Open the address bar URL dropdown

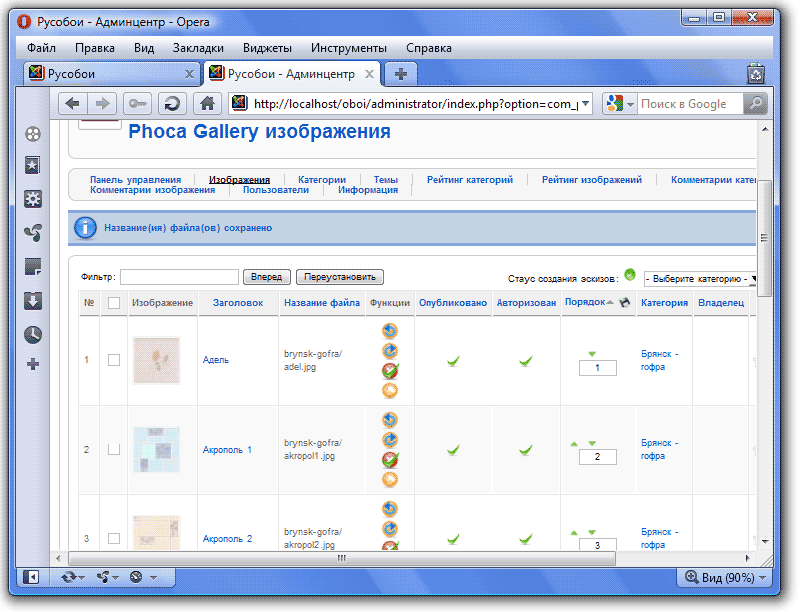tap(584, 103)
